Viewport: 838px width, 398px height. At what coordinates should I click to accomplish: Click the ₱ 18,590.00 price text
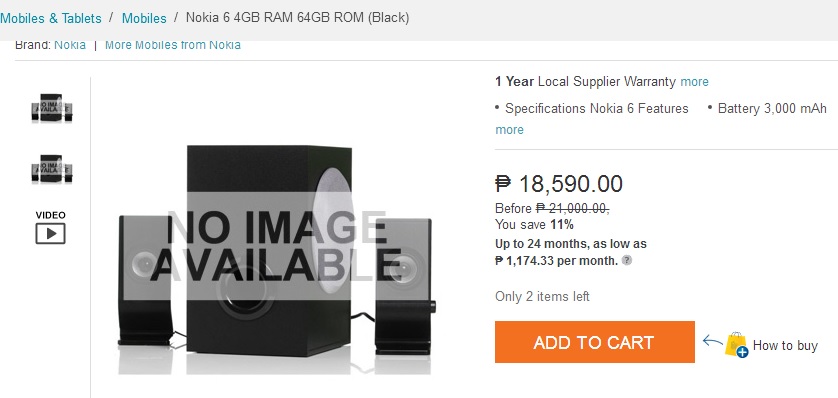point(559,184)
